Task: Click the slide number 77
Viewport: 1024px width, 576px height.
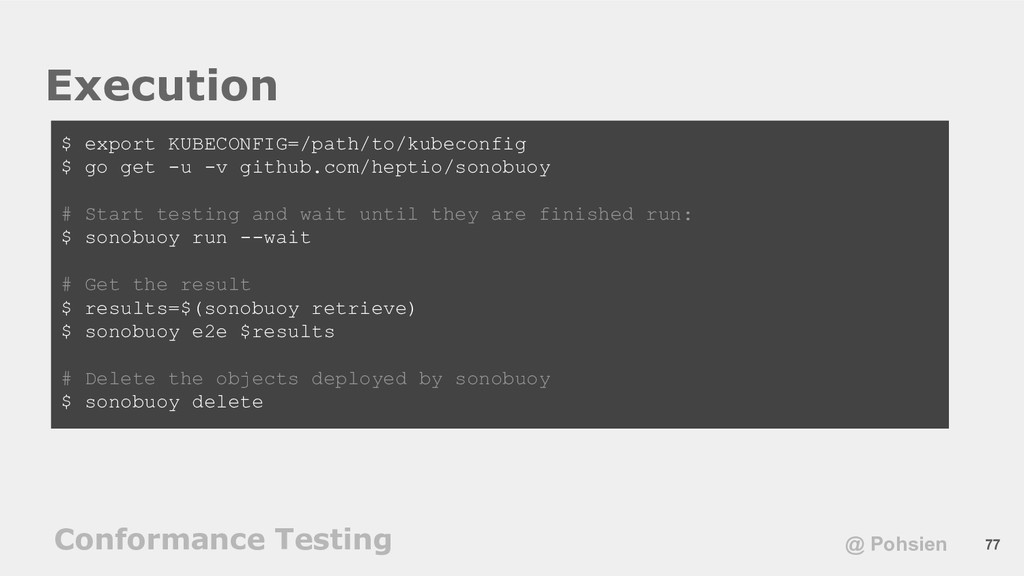Action: pyautogui.click(x=992, y=545)
